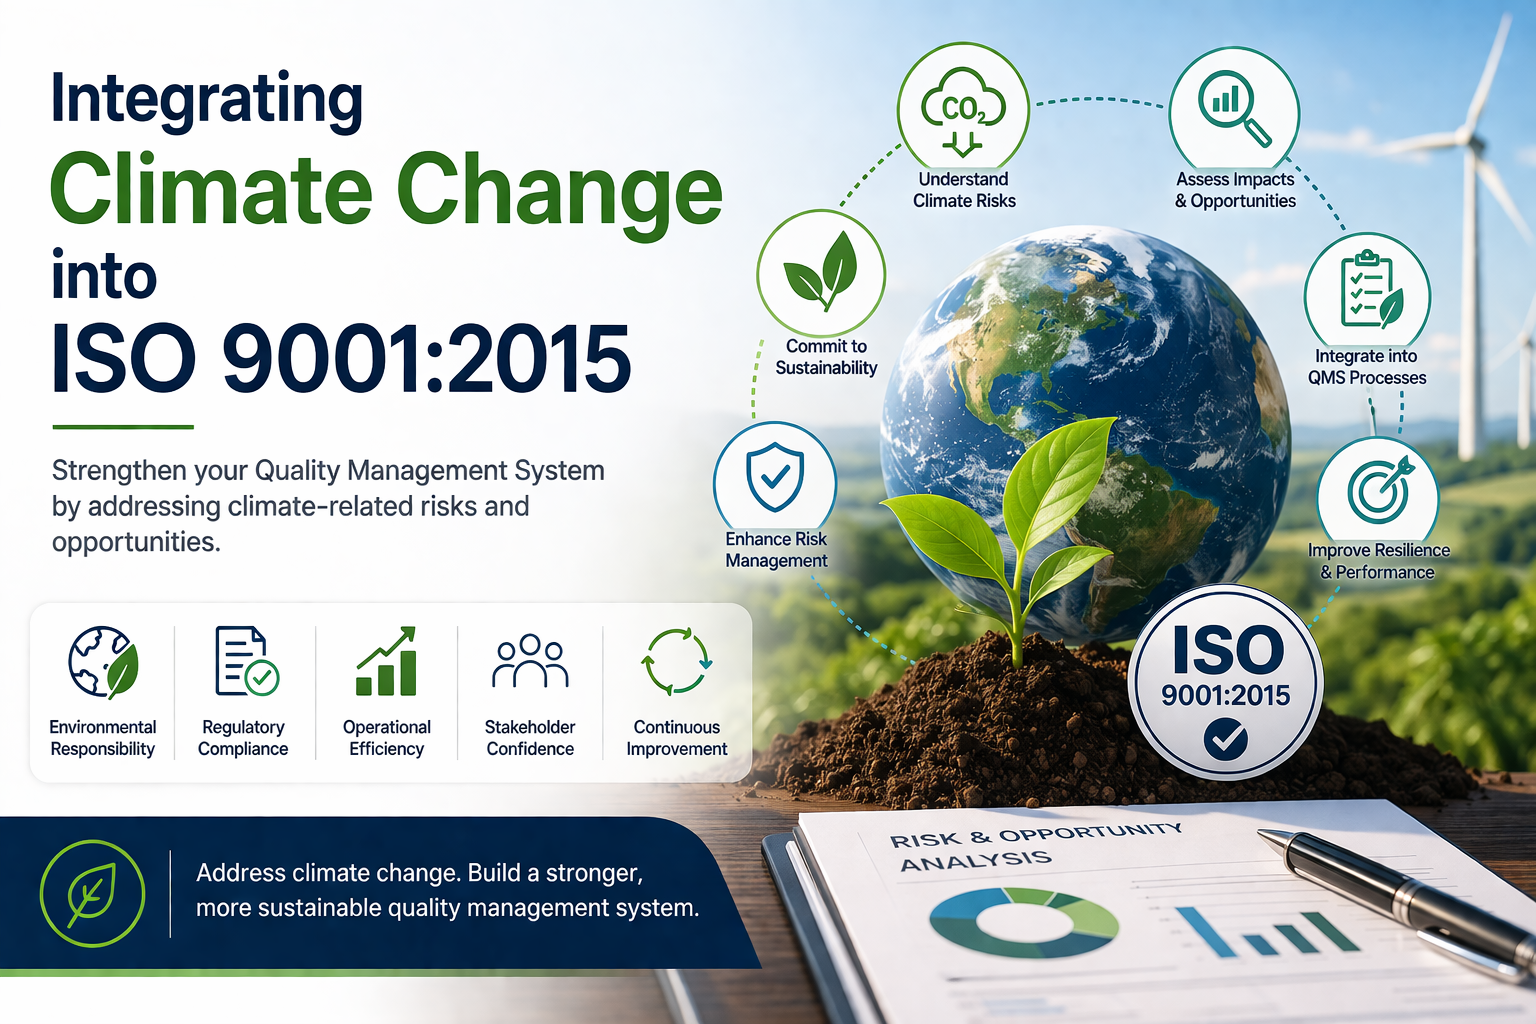Screen dimensions: 1536x1024
Task: Click the "Regulatory Compliance" label
Action: coord(243,738)
